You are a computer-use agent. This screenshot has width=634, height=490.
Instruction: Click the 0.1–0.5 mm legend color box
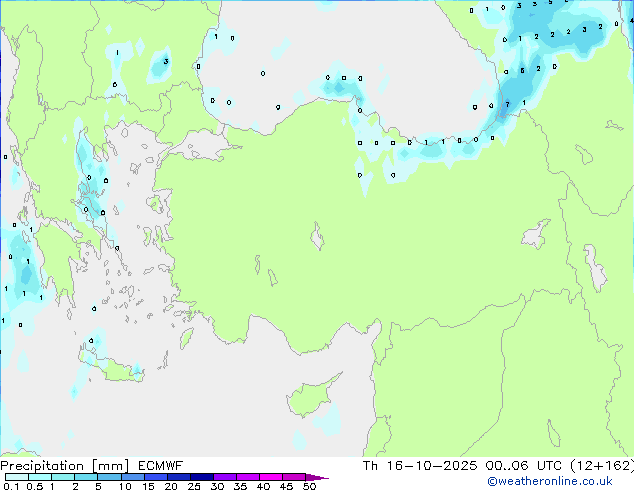pos(17,477)
